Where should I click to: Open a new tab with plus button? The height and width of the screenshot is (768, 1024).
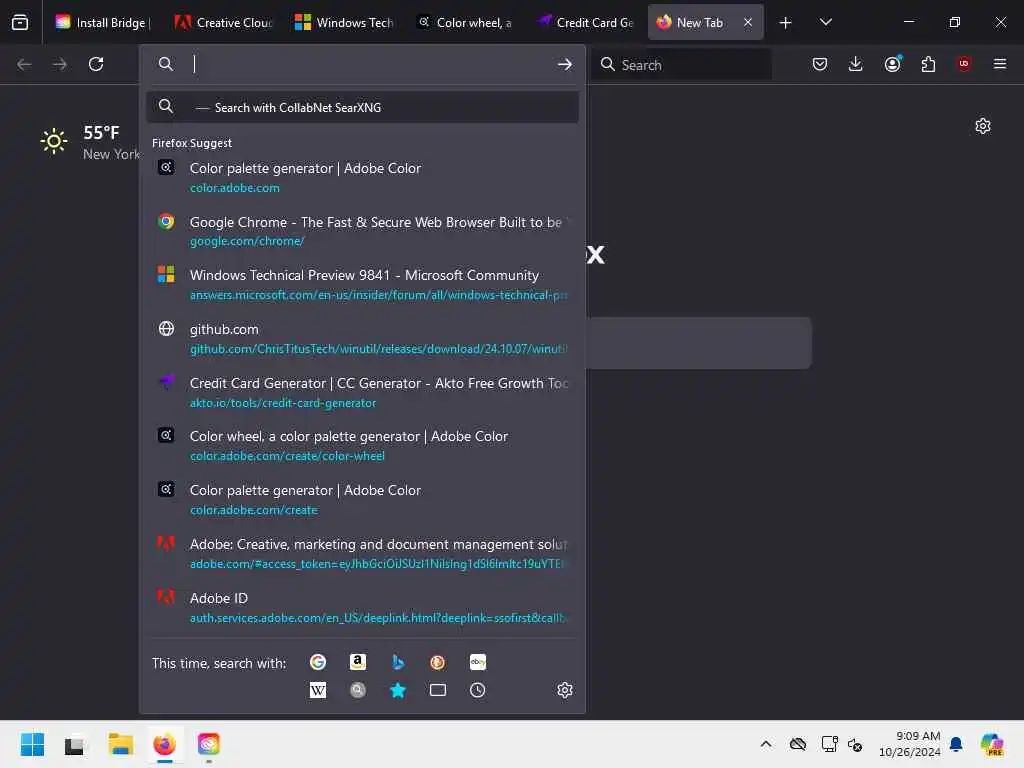[786, 23]
